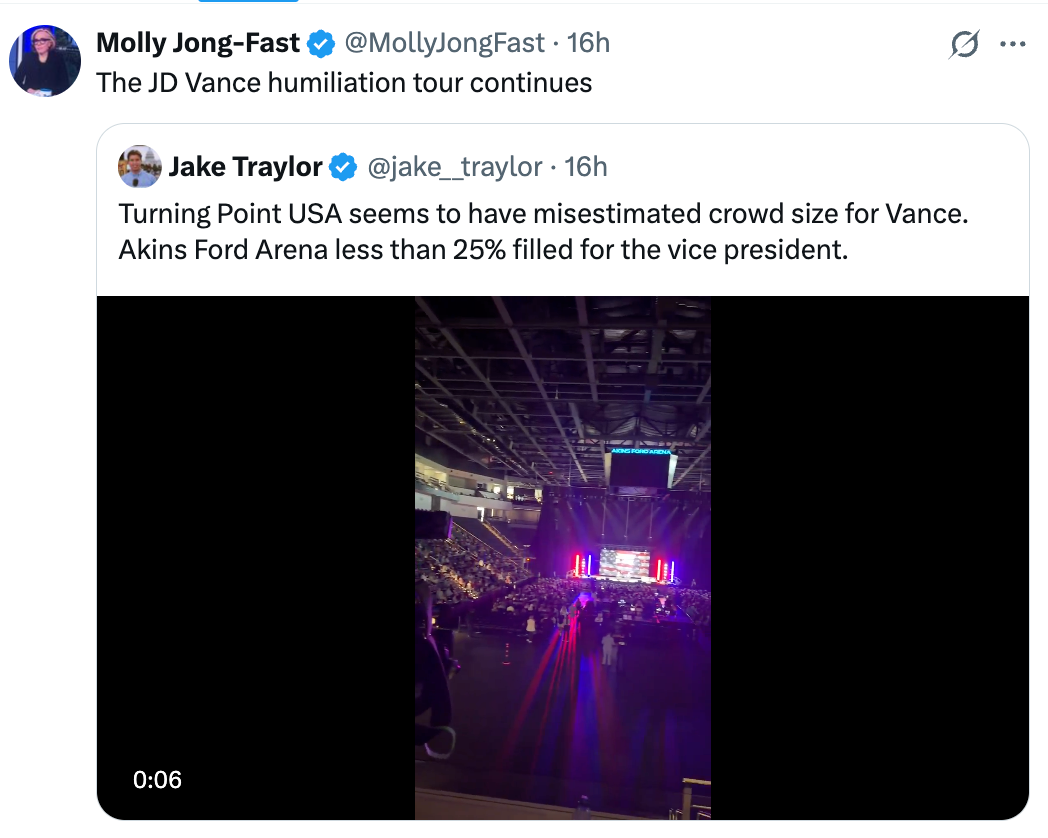The height and width of the screenshot is (838, 1048).
Task: Open the Molly Jong-Fast display name link
Action: [198, 43]
